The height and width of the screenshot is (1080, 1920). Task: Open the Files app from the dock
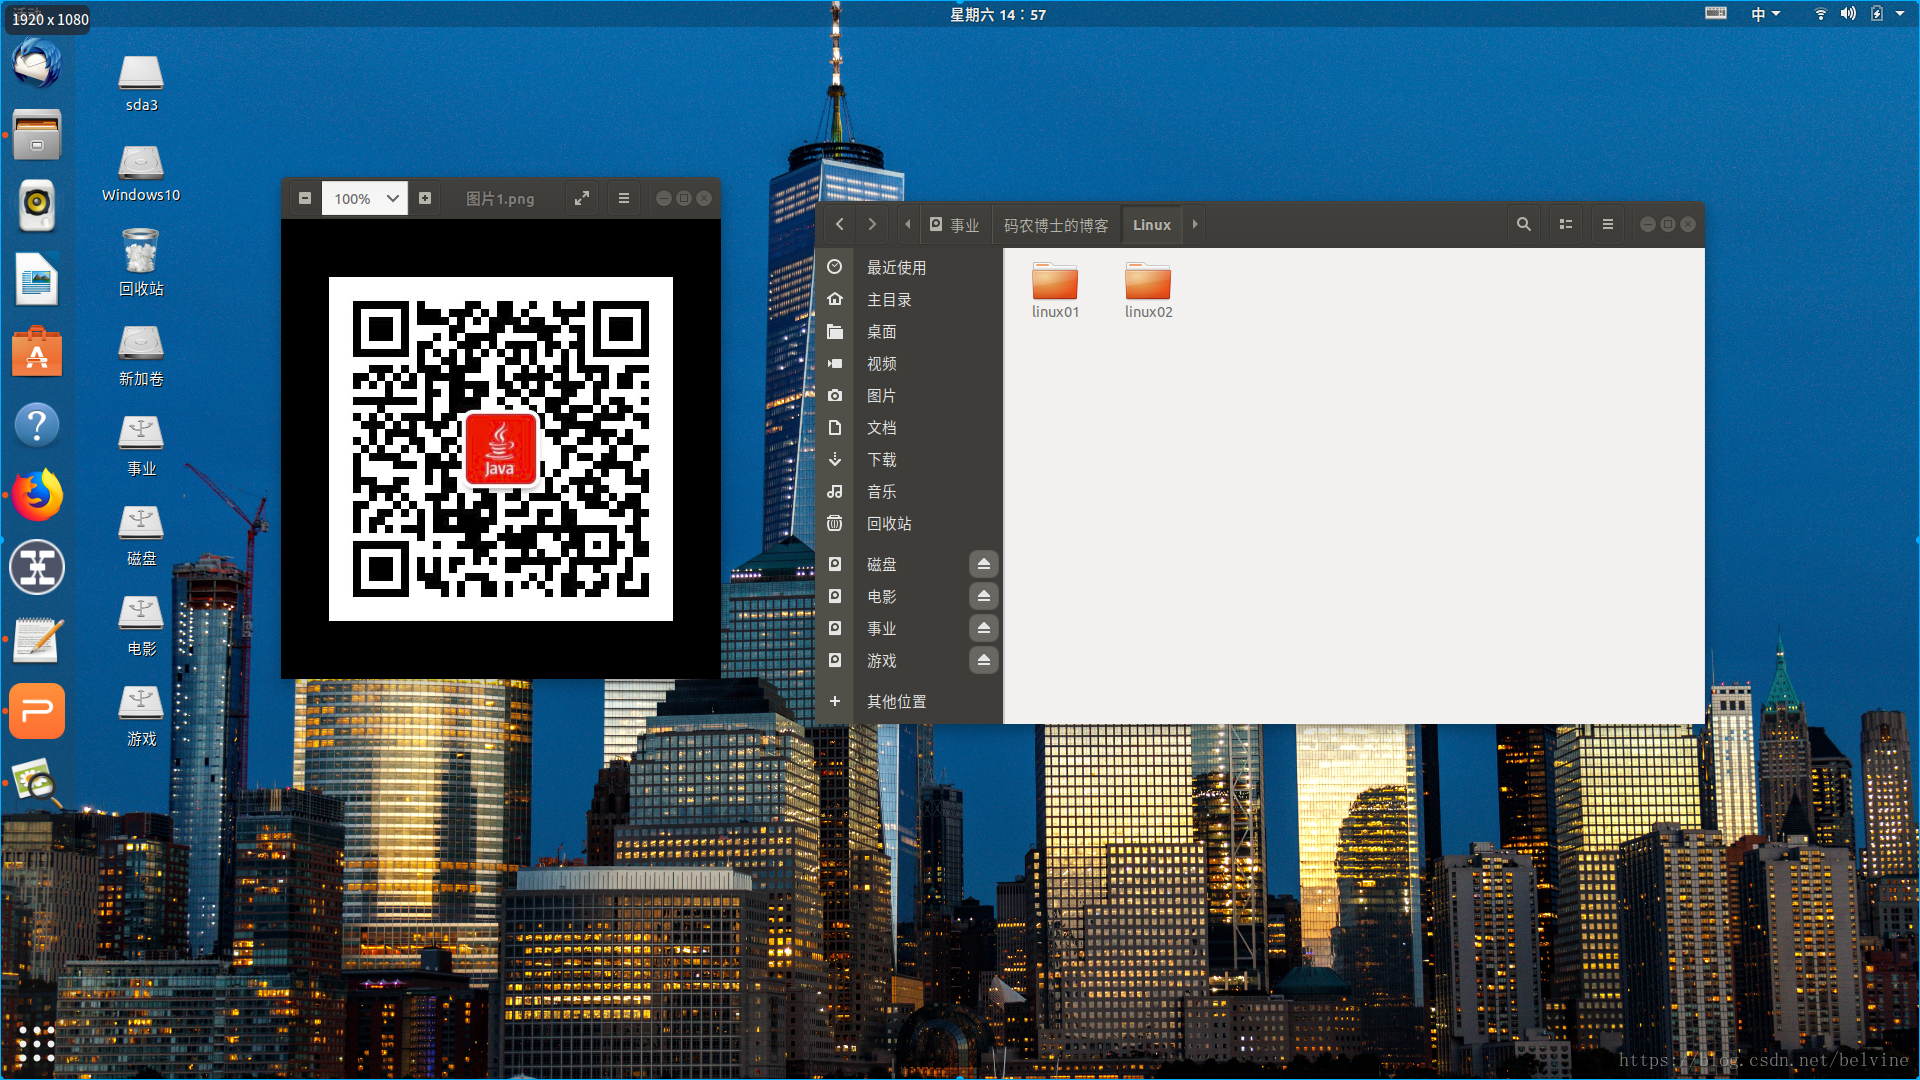pyautogui.click(x=37, y=135)
